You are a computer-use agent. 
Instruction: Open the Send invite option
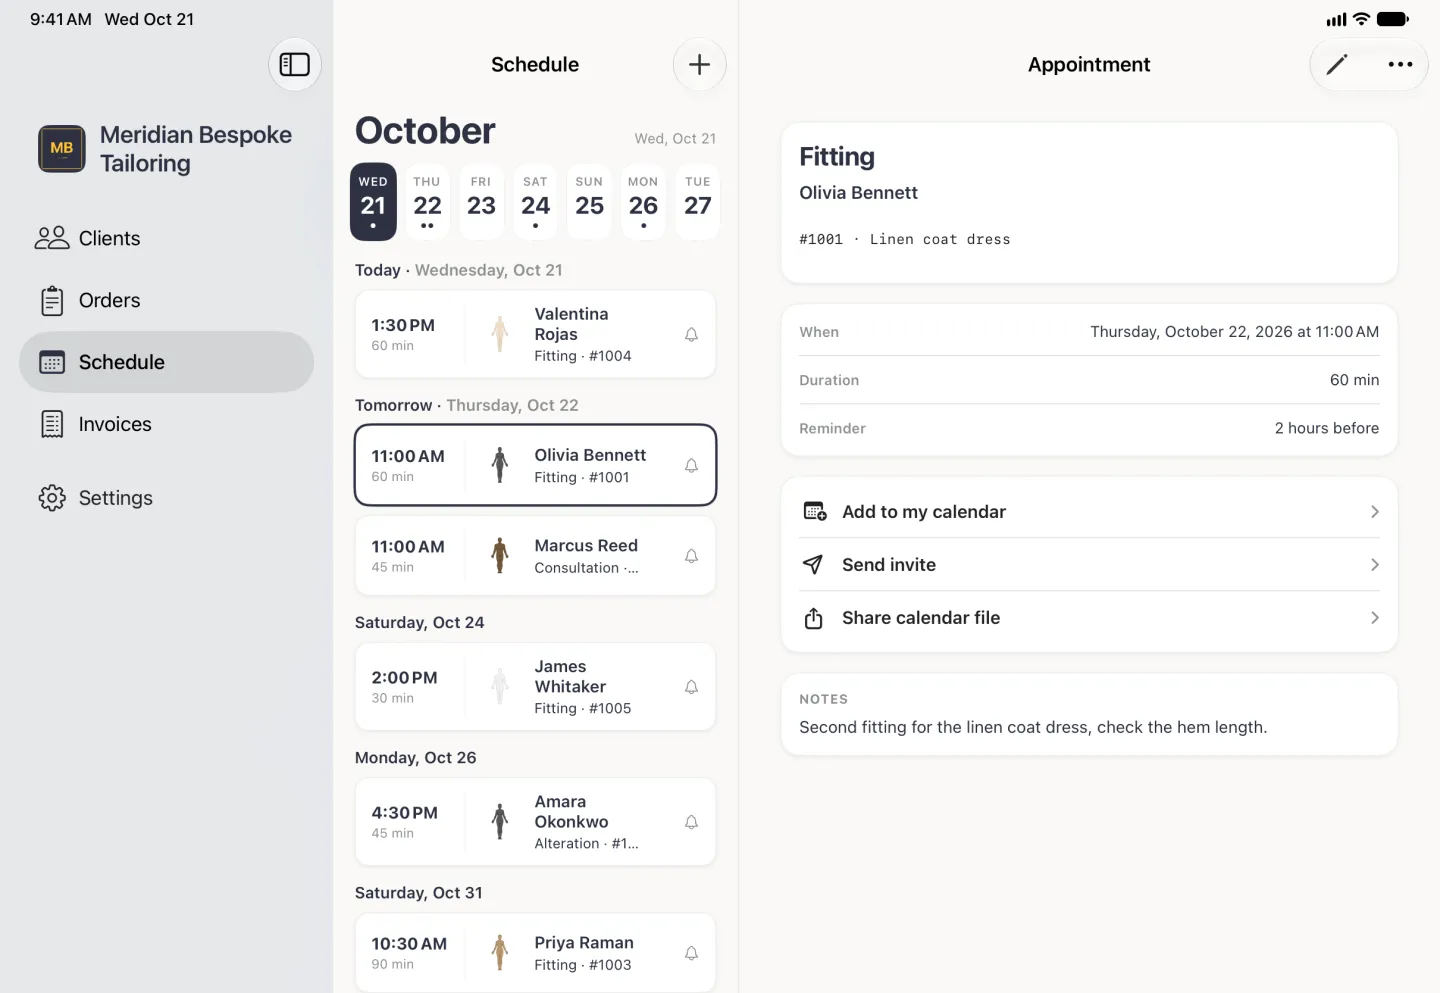pos(1089,565)
